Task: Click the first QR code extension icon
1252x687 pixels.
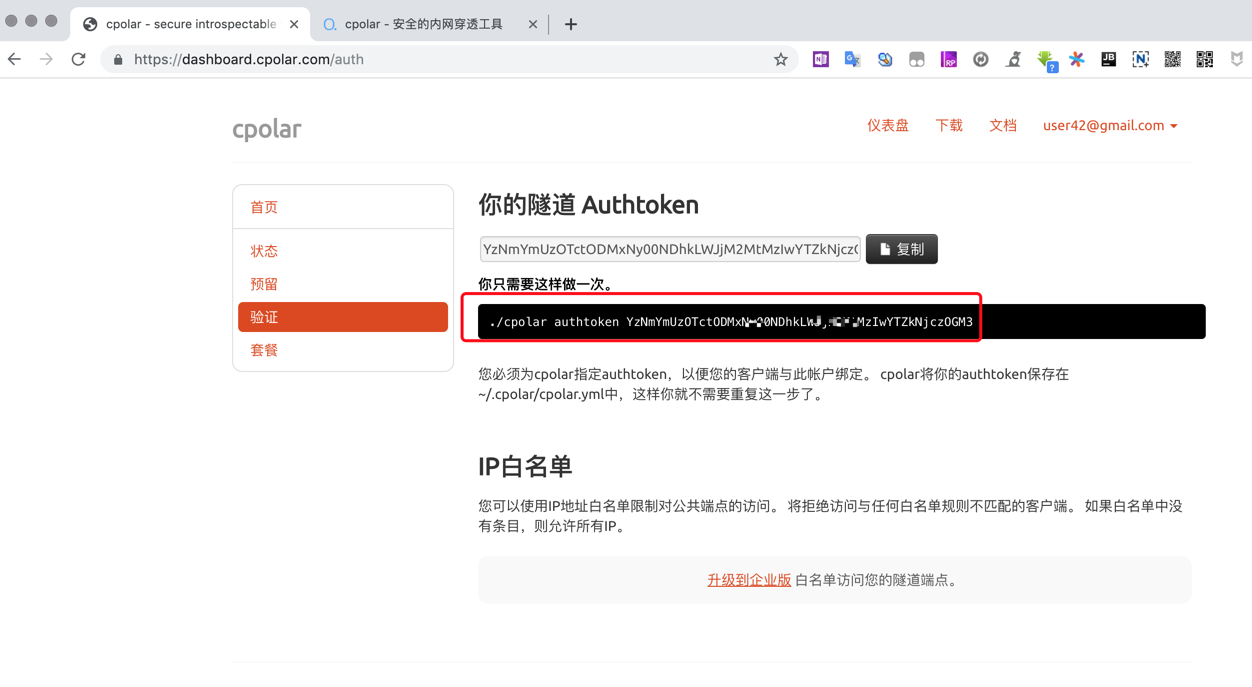Action: pos(1172,60)
